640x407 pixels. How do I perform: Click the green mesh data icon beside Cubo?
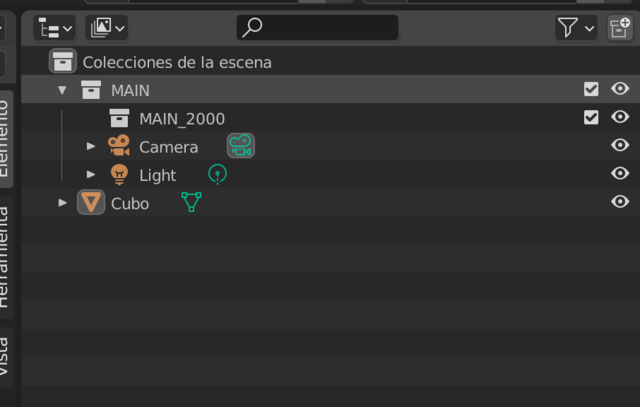(191, 203)
